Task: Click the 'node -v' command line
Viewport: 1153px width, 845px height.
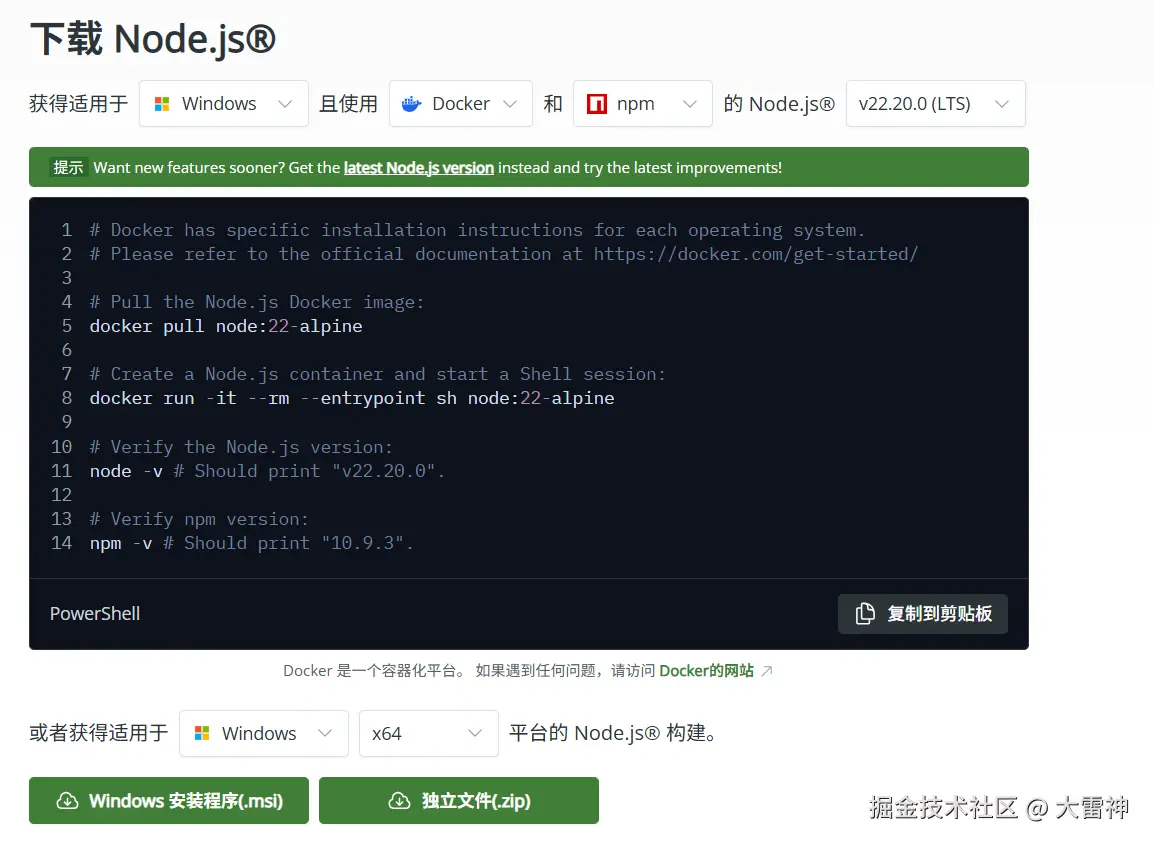Action: point(267,471)
